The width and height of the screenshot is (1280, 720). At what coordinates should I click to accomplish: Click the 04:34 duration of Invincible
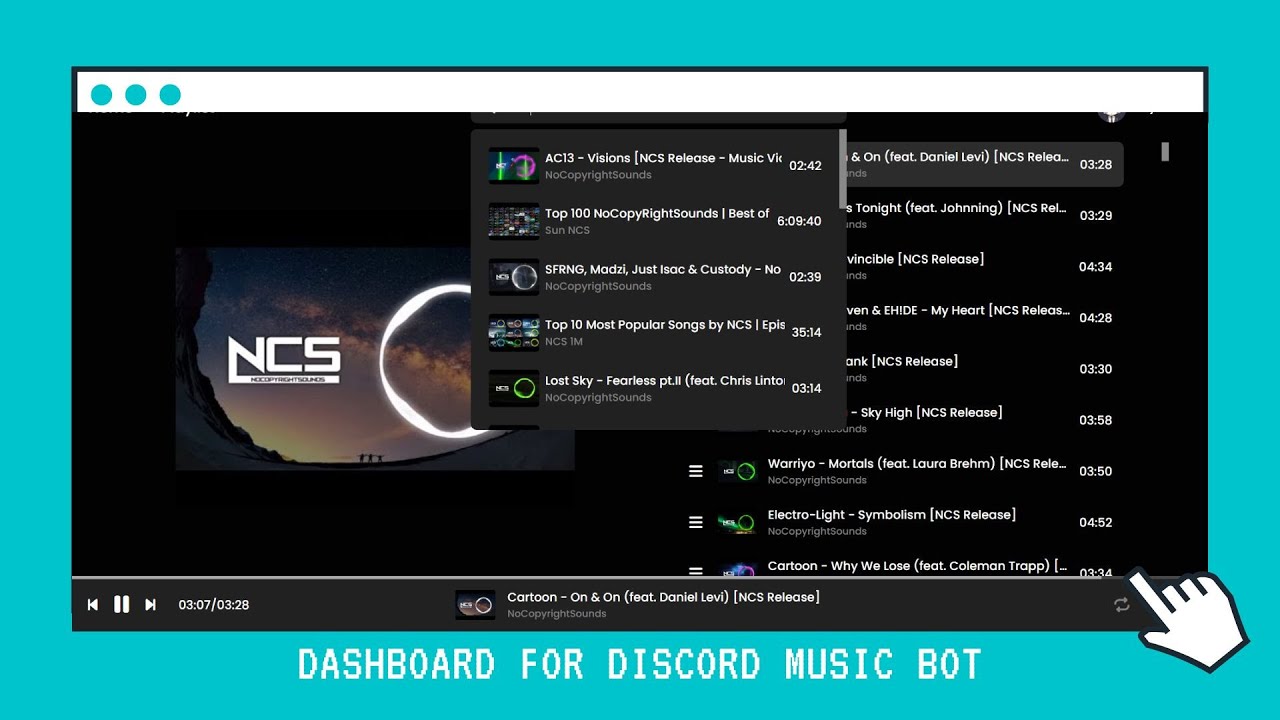pyautogui.click(x=1096, y=267)
